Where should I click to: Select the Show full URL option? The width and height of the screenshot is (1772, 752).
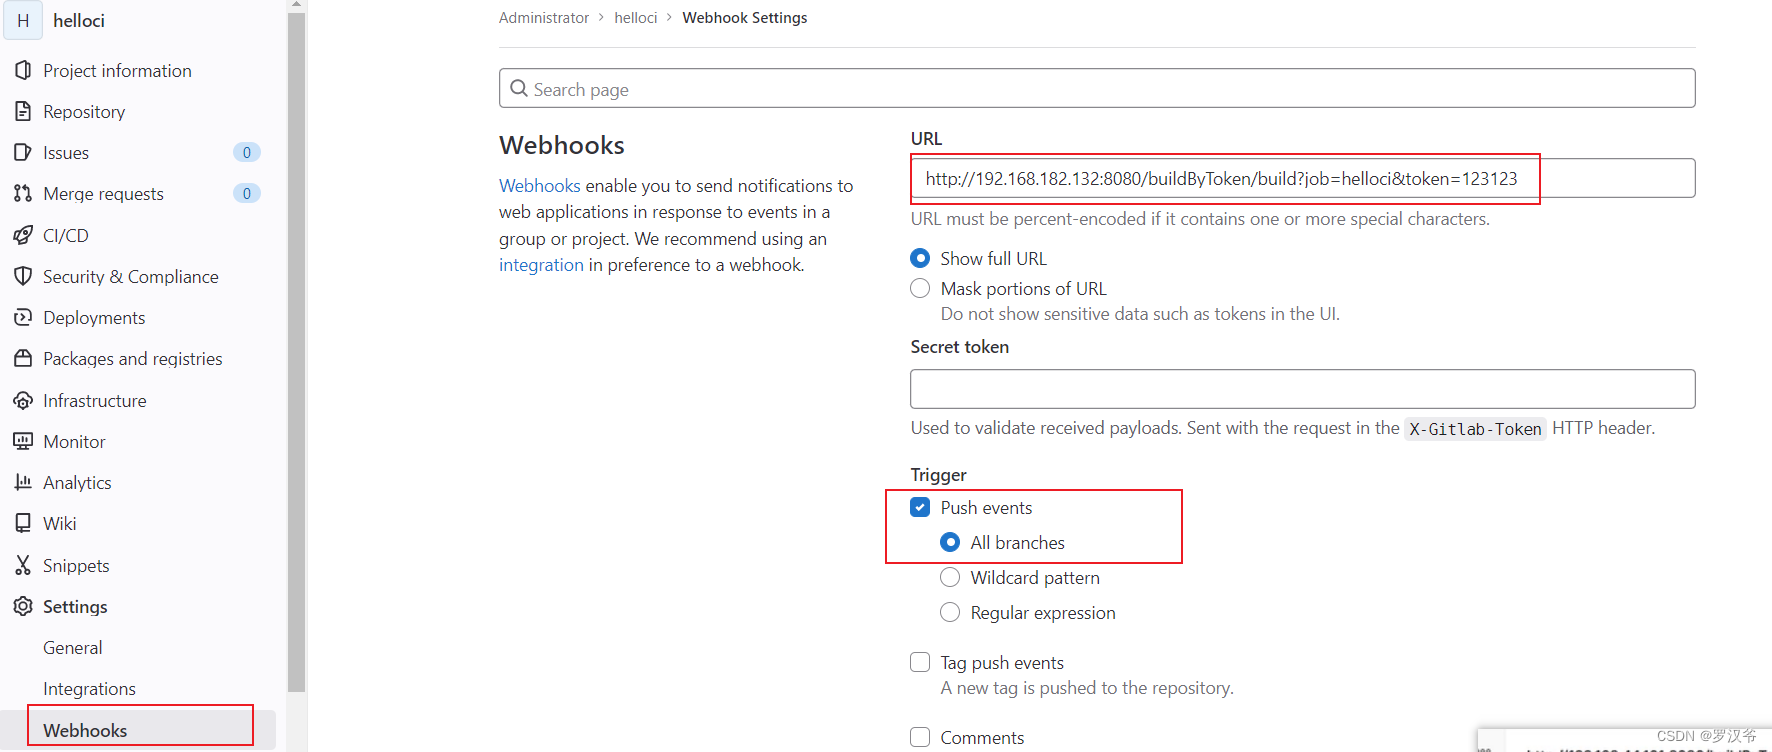click(920, 258)
